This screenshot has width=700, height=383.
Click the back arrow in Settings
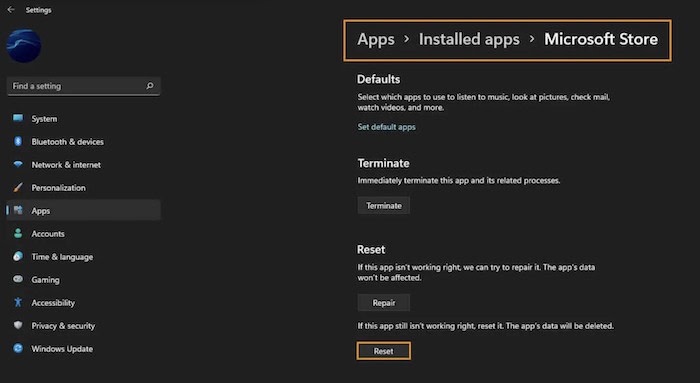11,9
